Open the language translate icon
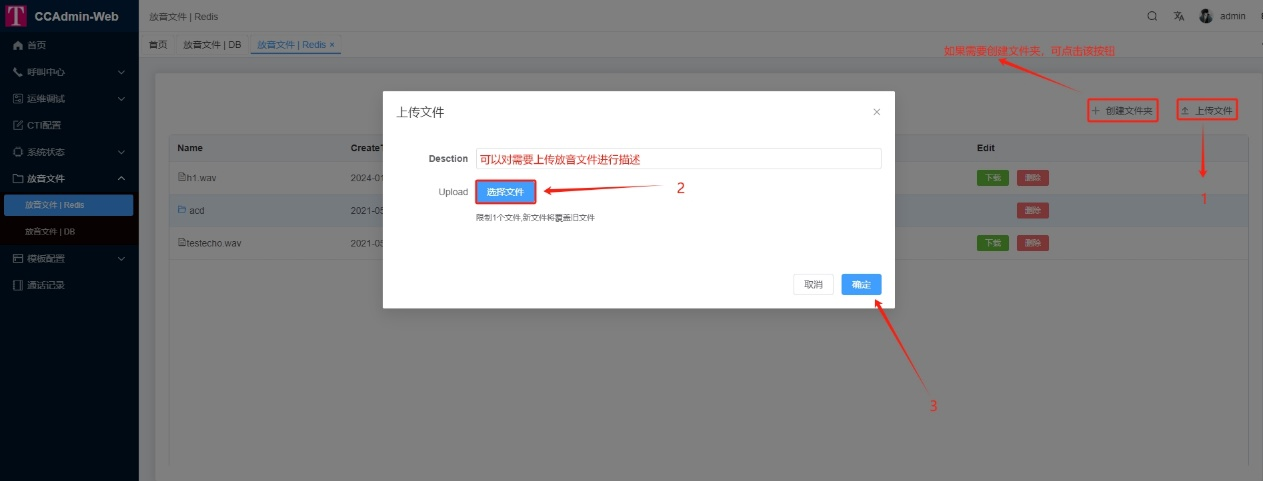Viewport: 1263px width, 481px height. [1179, 16]
